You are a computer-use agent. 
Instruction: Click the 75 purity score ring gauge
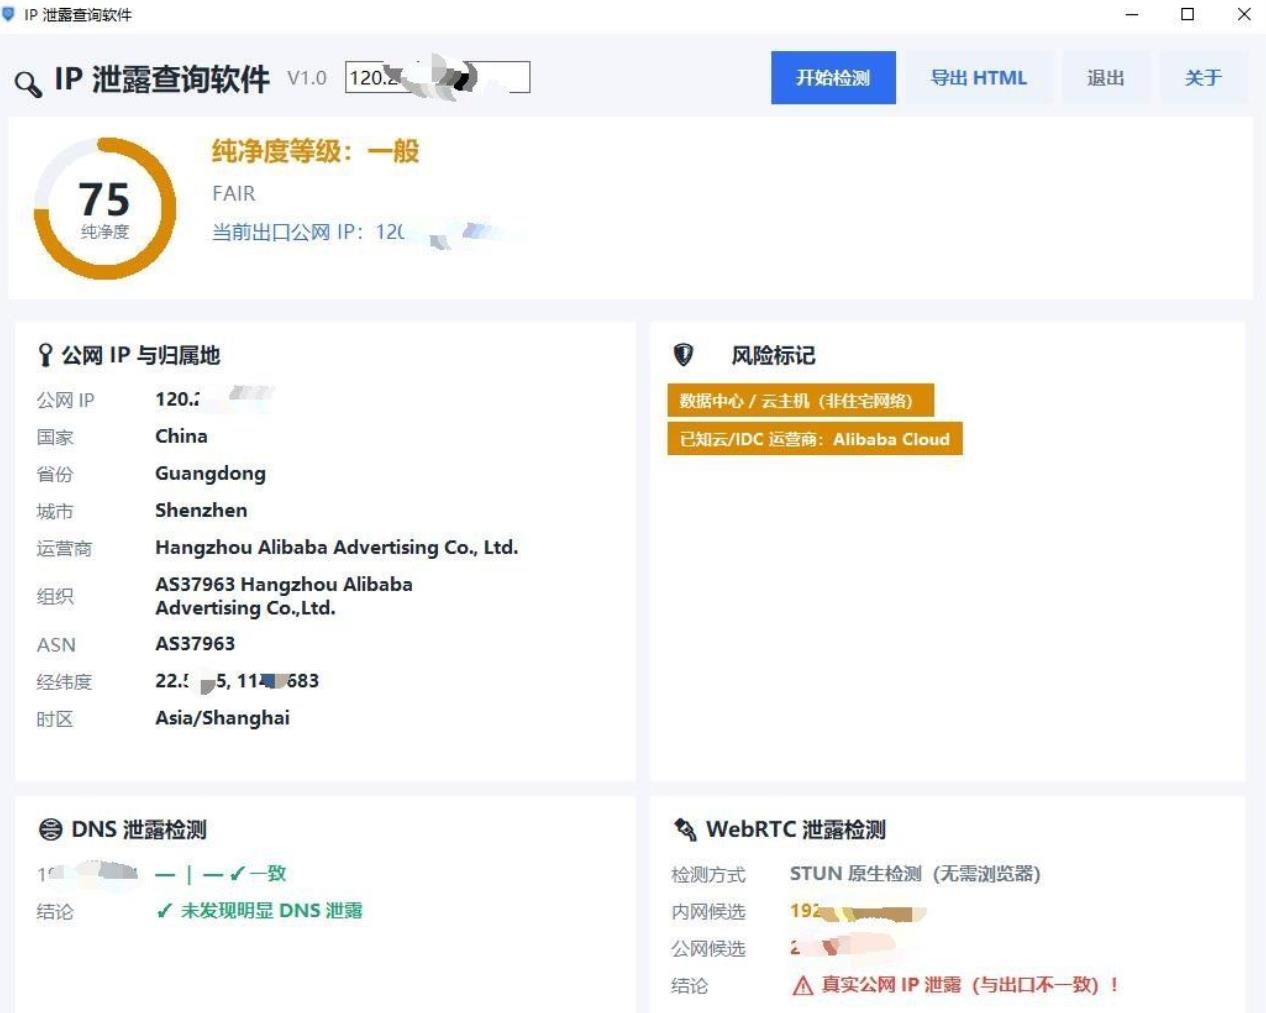click(x=105, y=208)
